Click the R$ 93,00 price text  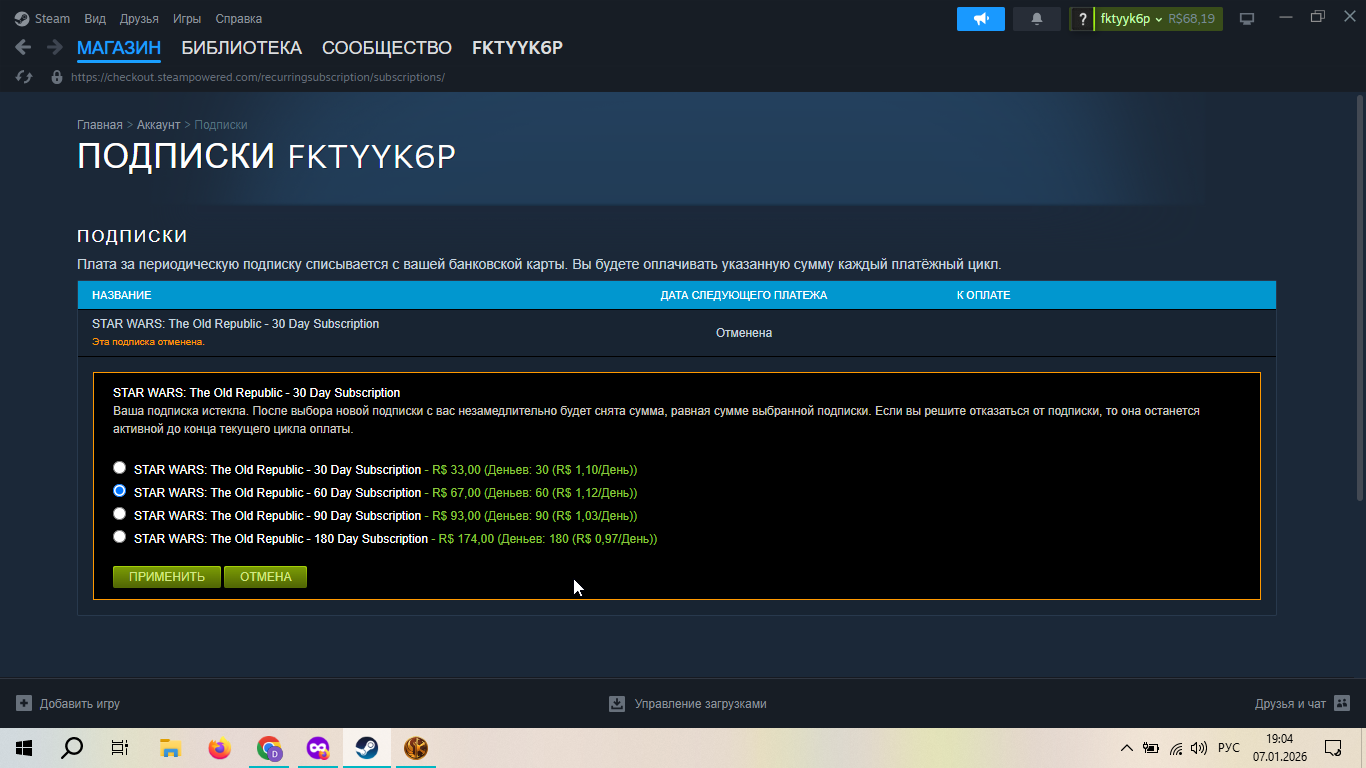tap(456, 516)
